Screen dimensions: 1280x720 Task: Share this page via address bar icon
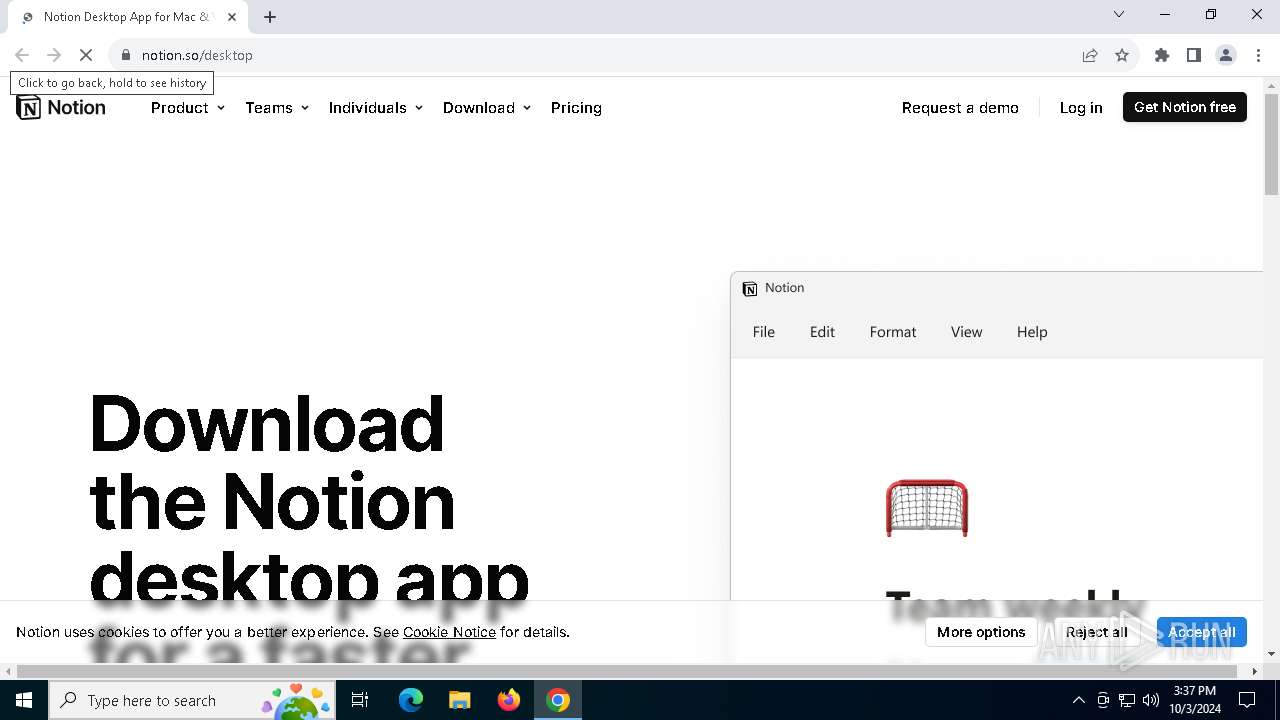point(1090,55)
